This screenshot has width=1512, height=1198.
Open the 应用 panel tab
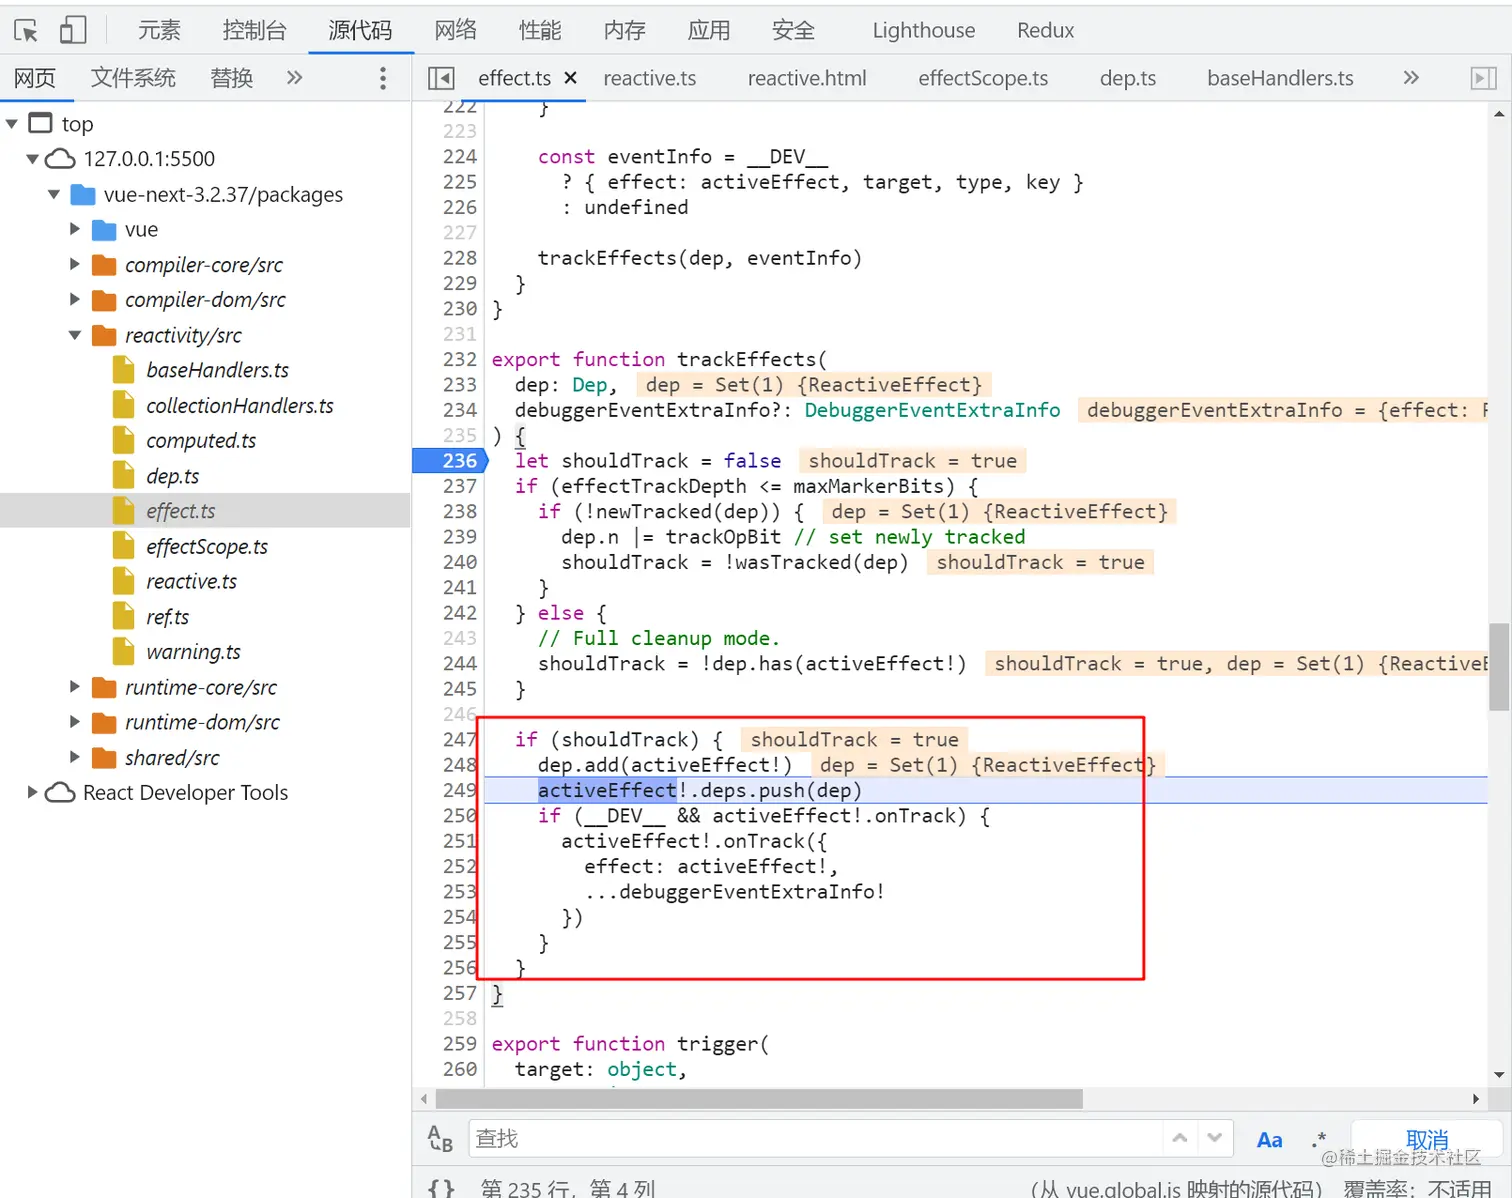coord(708,30)
